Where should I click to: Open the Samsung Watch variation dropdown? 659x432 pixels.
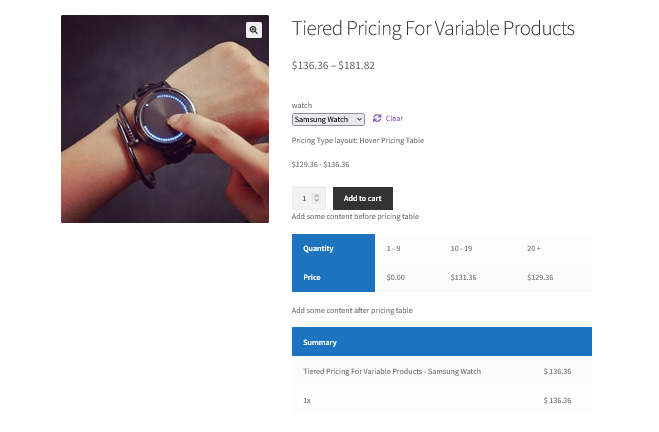coord(328,119)
